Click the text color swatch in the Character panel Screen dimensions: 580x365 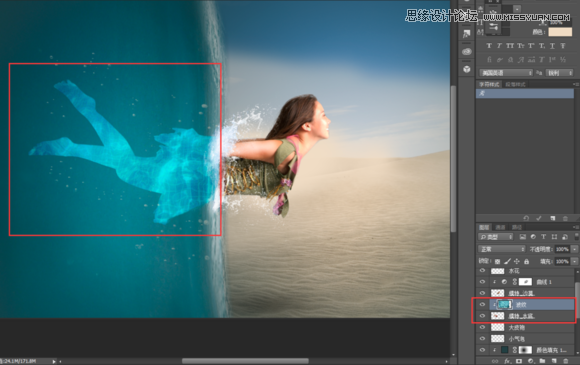click(x=560, y=32)
